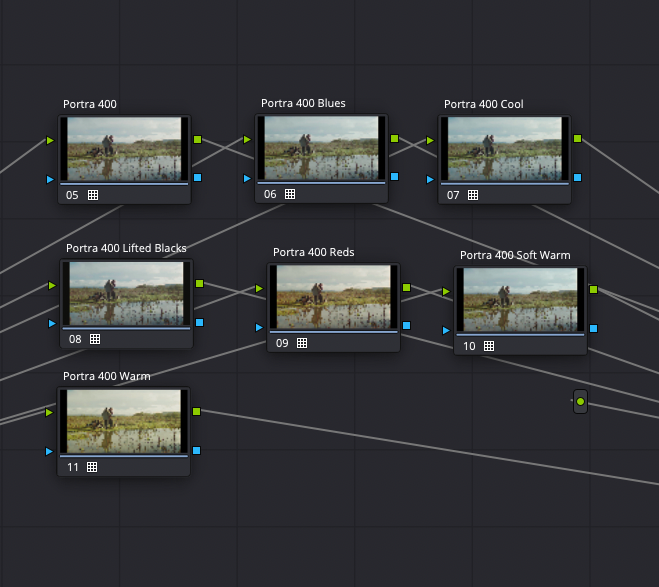Click the Portra 400 Cool node label
The image size is (659, 587).
483,104
